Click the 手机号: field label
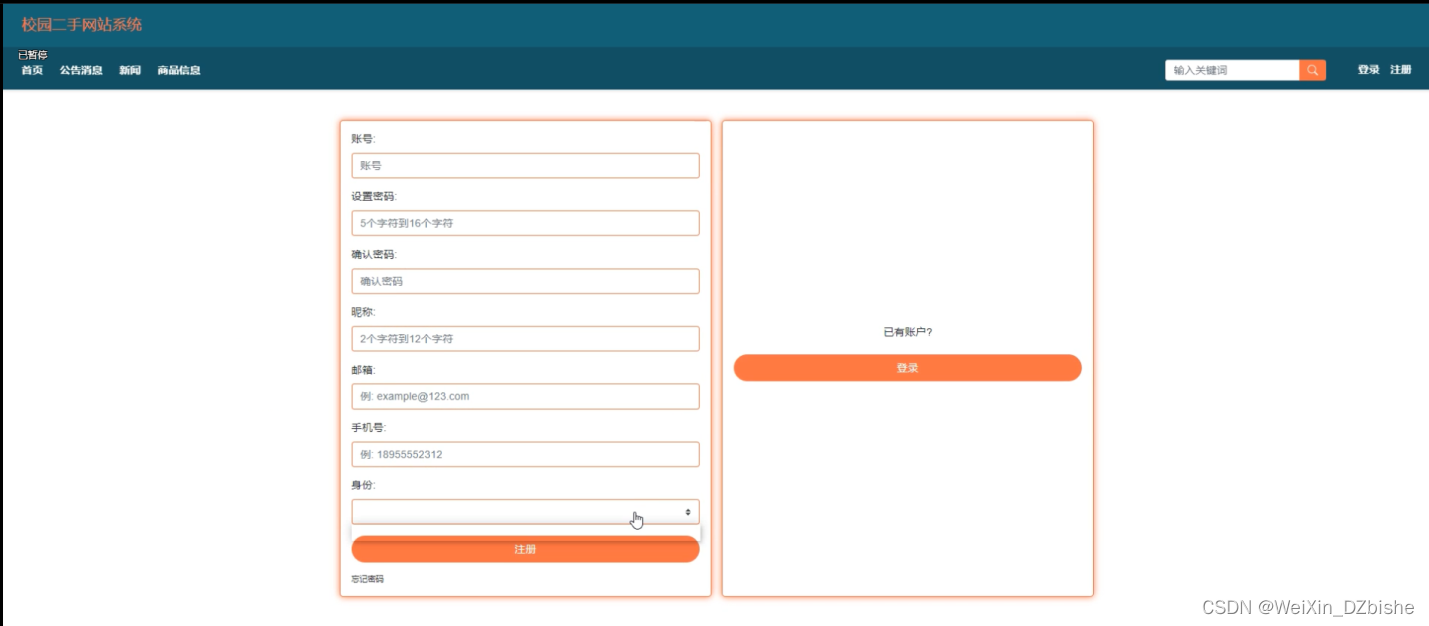The height and width of the screenshot is (626, 1429). (368, 427)
